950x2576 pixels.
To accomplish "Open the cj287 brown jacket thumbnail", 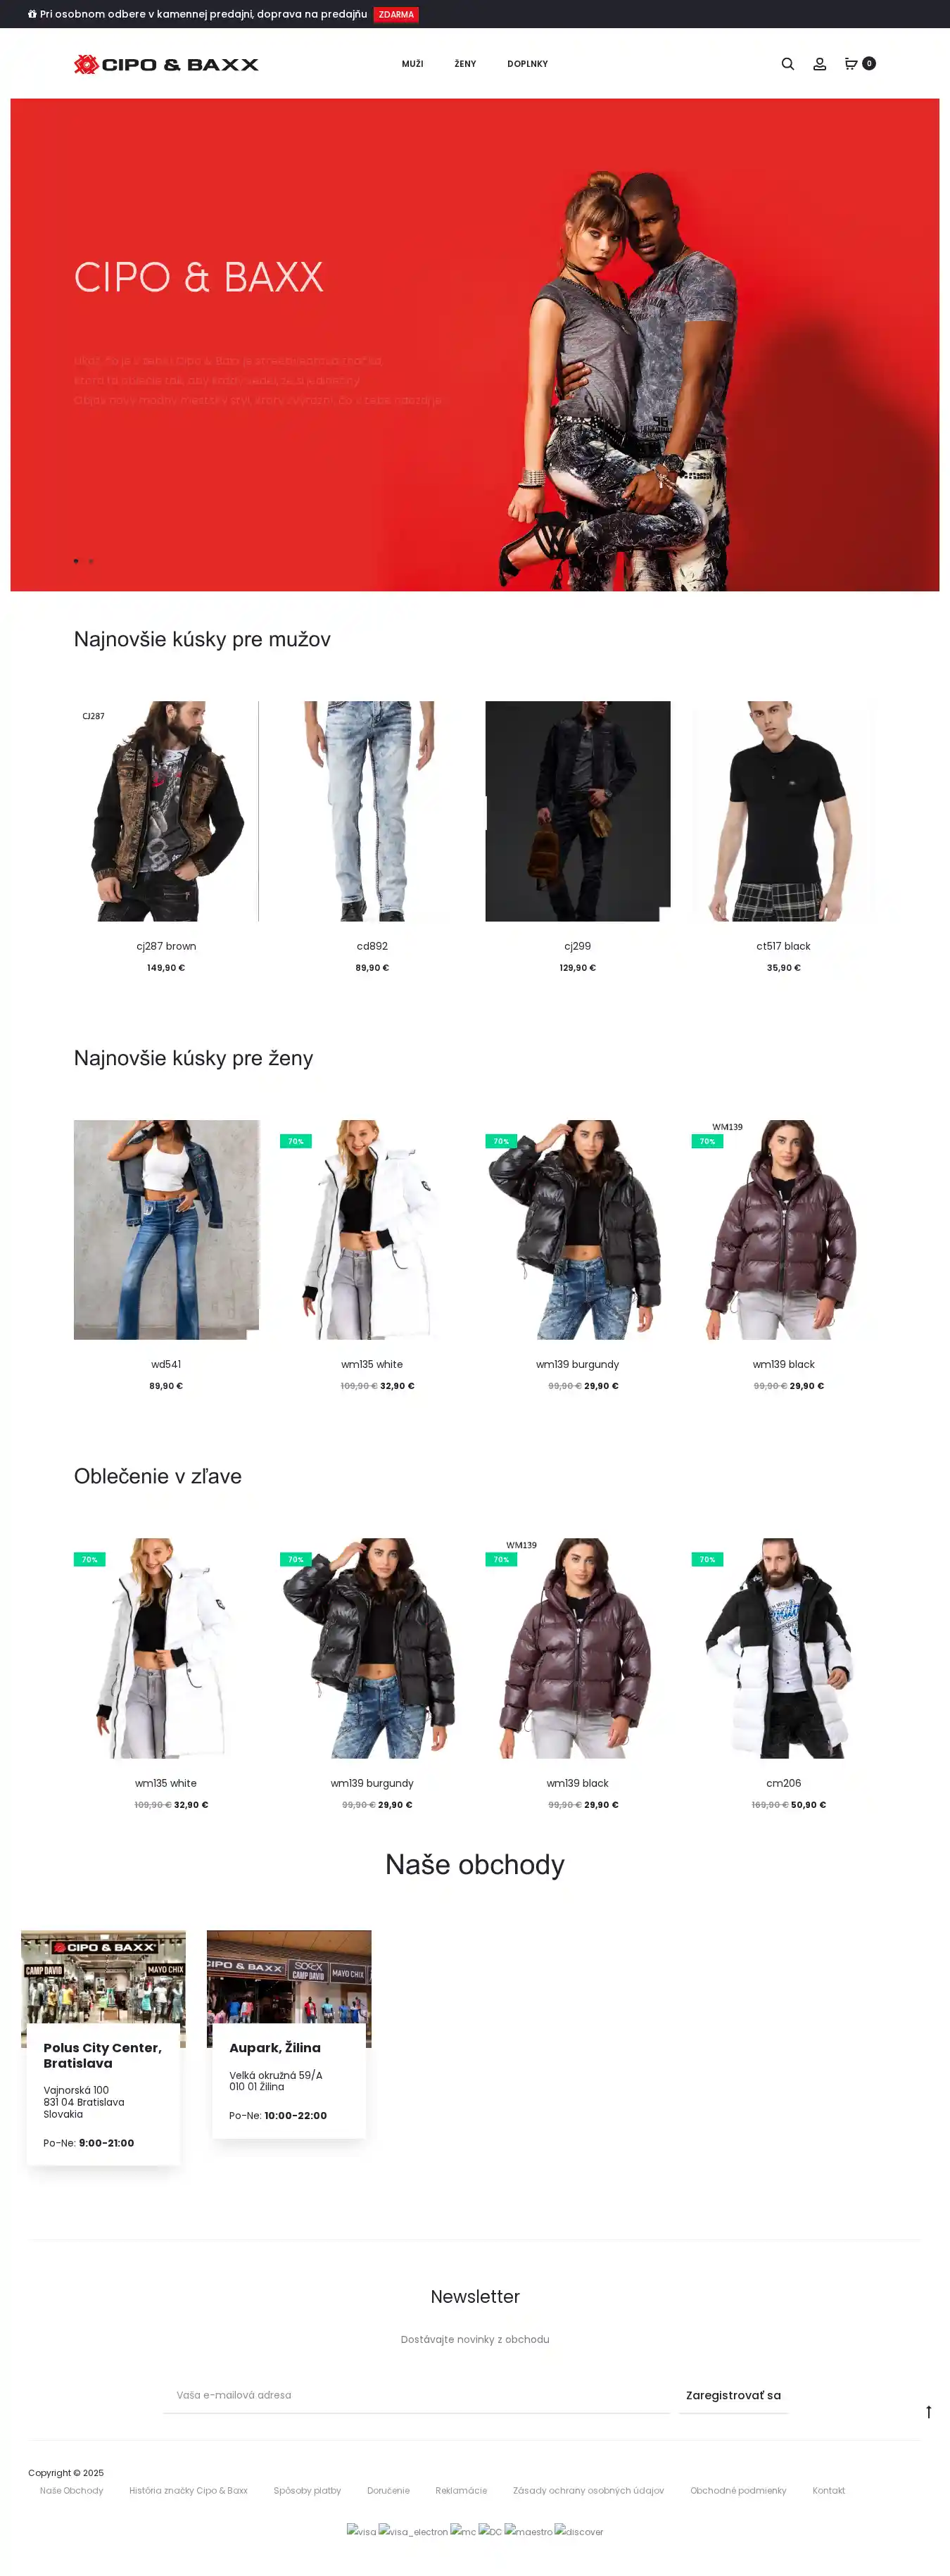I will click(166, 811).
